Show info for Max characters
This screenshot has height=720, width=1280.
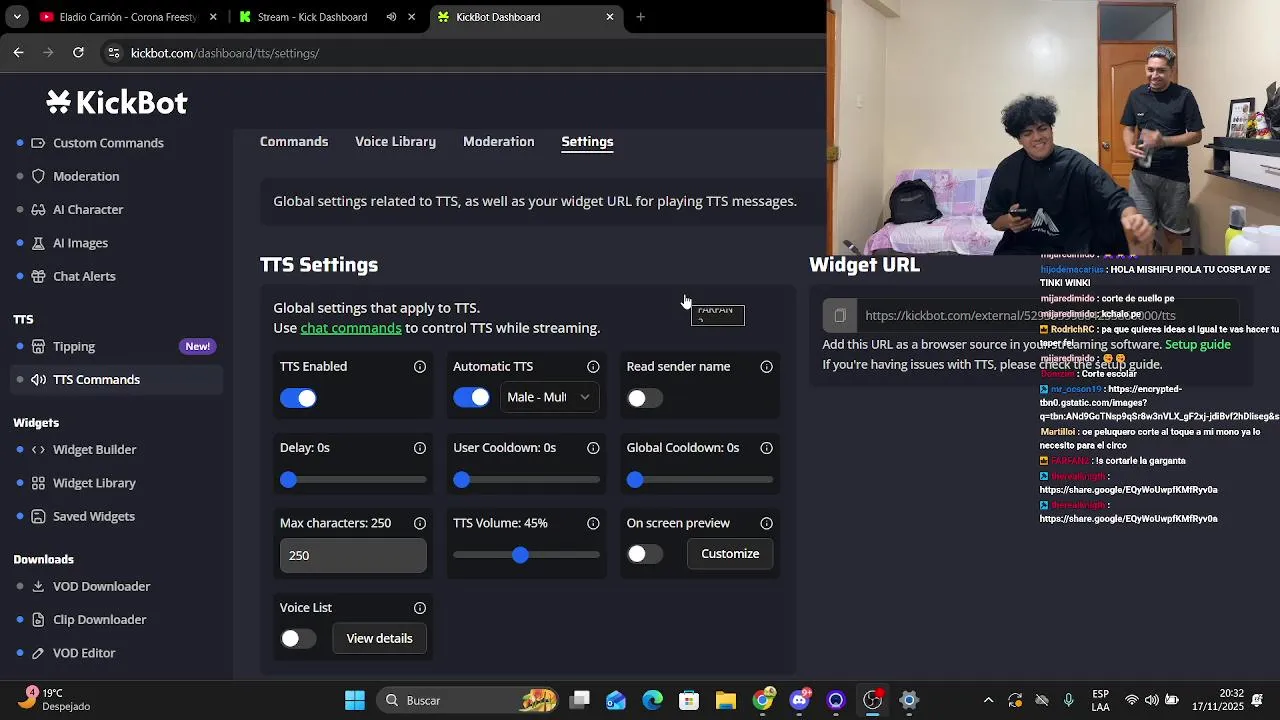(x=420, y=523)
